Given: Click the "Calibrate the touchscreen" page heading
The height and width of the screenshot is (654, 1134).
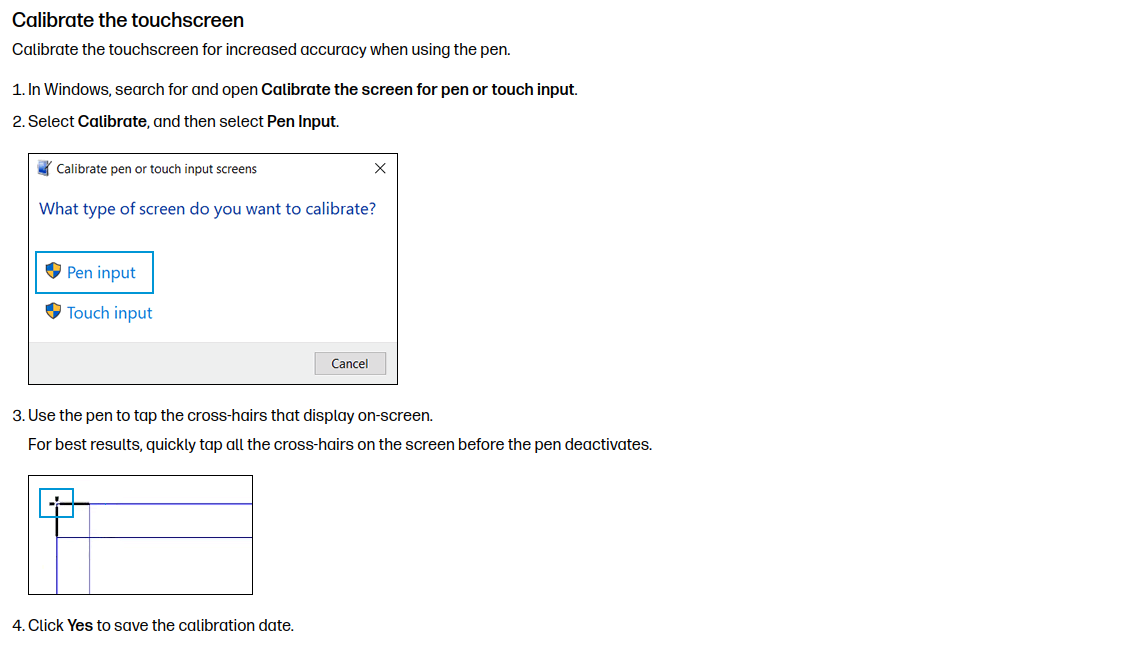Looking at the screenshot, I should [128, 20].
